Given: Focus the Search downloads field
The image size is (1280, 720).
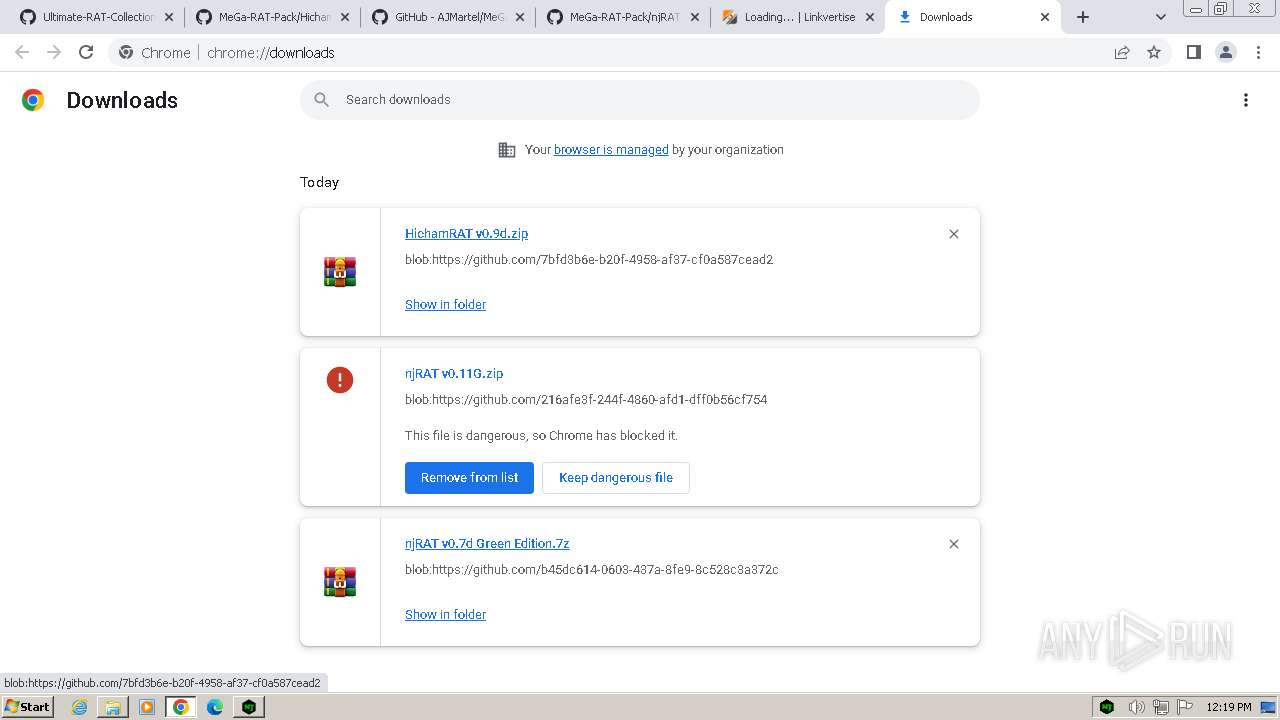Looking at the screenshot, I should coord(640,100).
